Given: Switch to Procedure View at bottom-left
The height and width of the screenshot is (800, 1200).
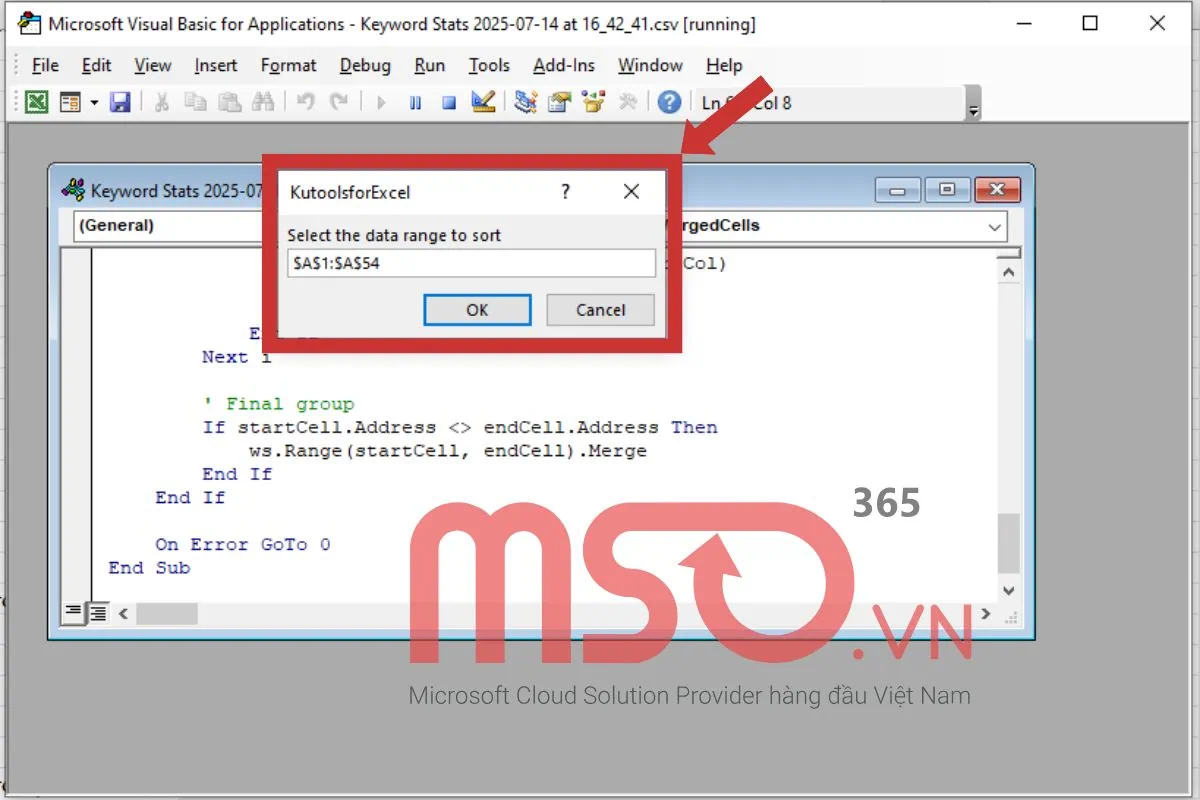Looking at the screenshot, I should pyautogui.click(x=74, y=613).
